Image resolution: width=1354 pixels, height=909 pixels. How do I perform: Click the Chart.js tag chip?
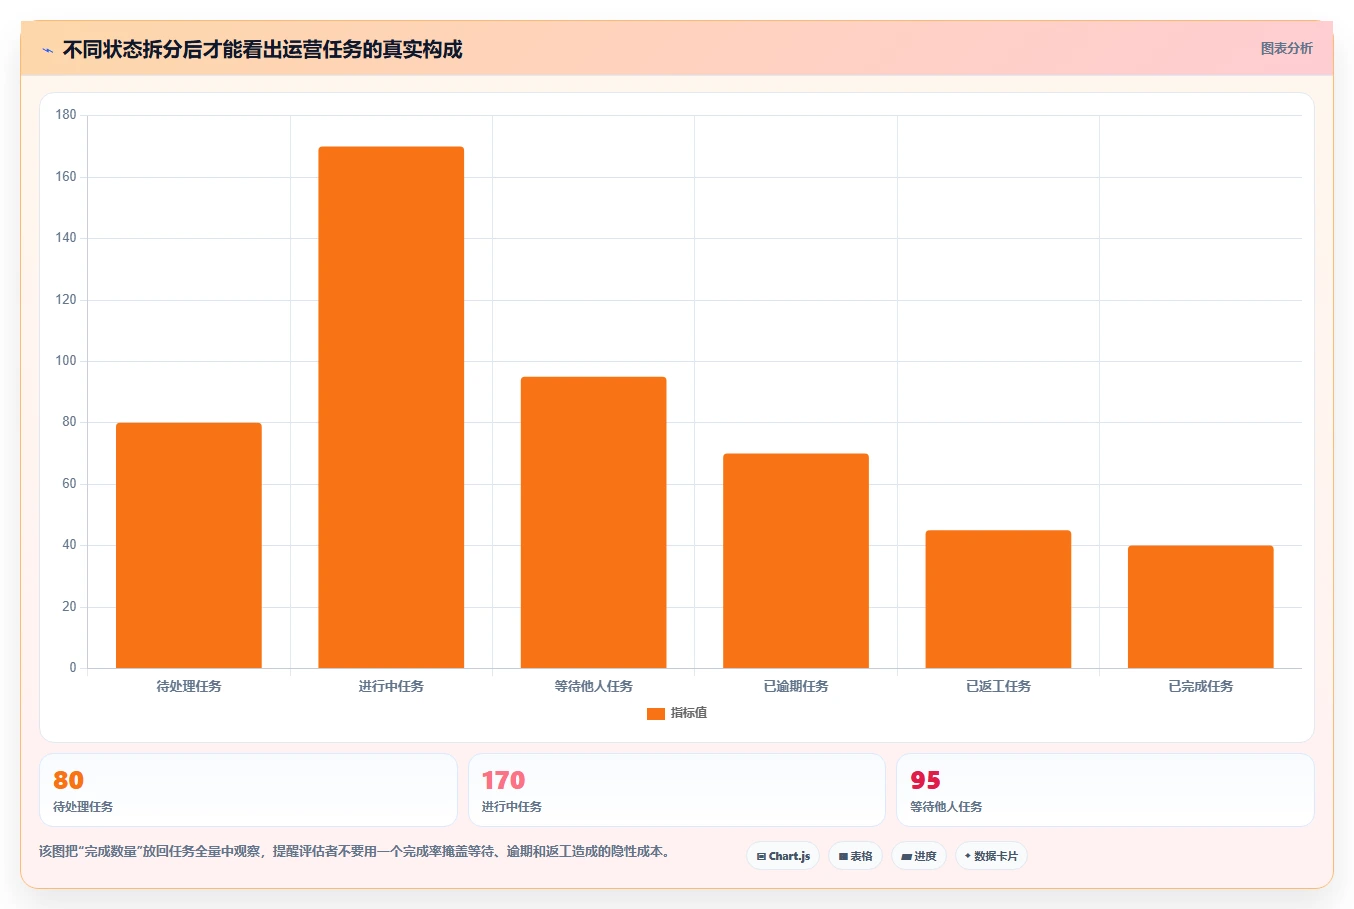tap(783, 856)
